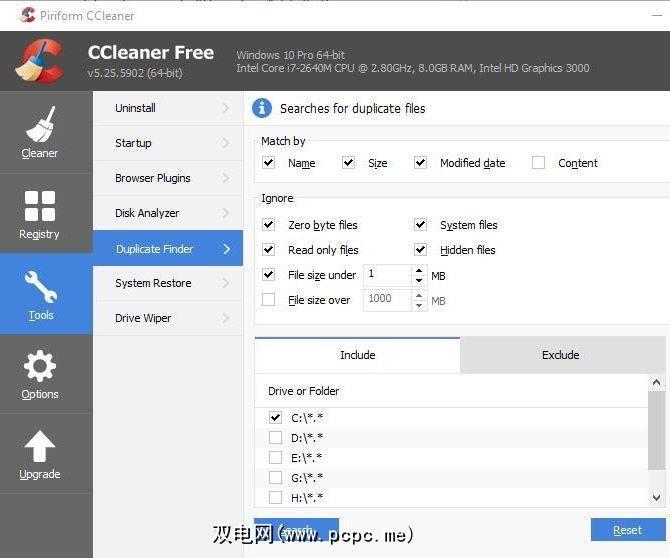Increase File size under value
Image resolution: width=670 pixels, height=558 pixels.
click(419, 270)
